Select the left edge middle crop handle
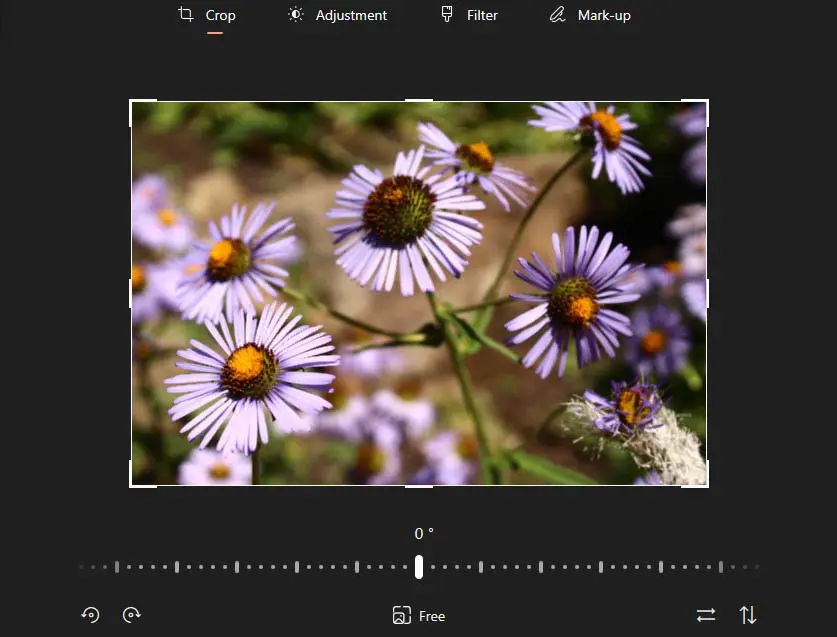837x637 pixels. click(x=131, y=293)
